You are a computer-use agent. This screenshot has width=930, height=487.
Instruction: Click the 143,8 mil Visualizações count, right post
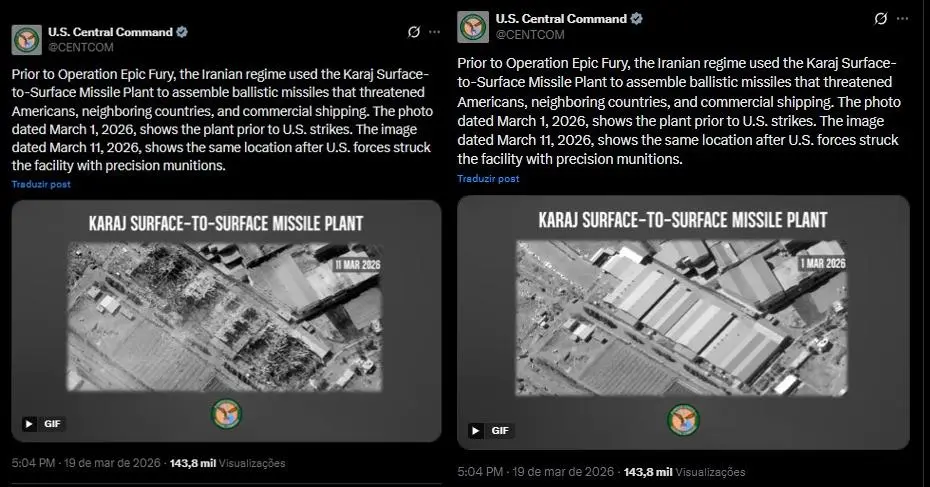684,471
